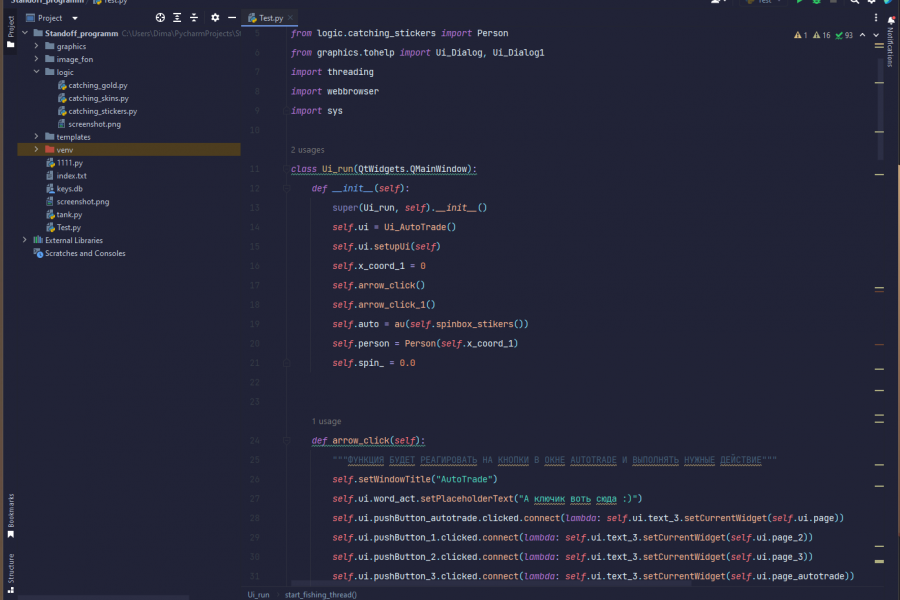
Task: Click the green Run button in toolbar
Action: 799,2
